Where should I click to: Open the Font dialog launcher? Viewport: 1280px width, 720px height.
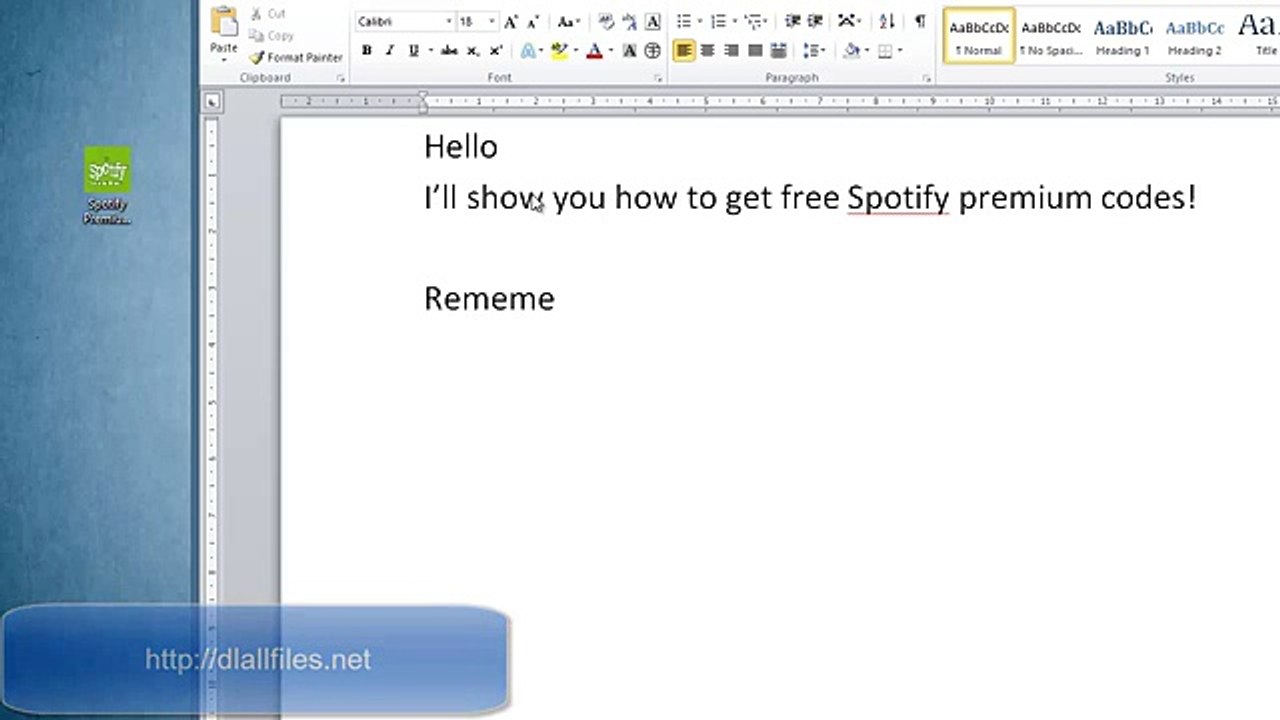(658, 78)
